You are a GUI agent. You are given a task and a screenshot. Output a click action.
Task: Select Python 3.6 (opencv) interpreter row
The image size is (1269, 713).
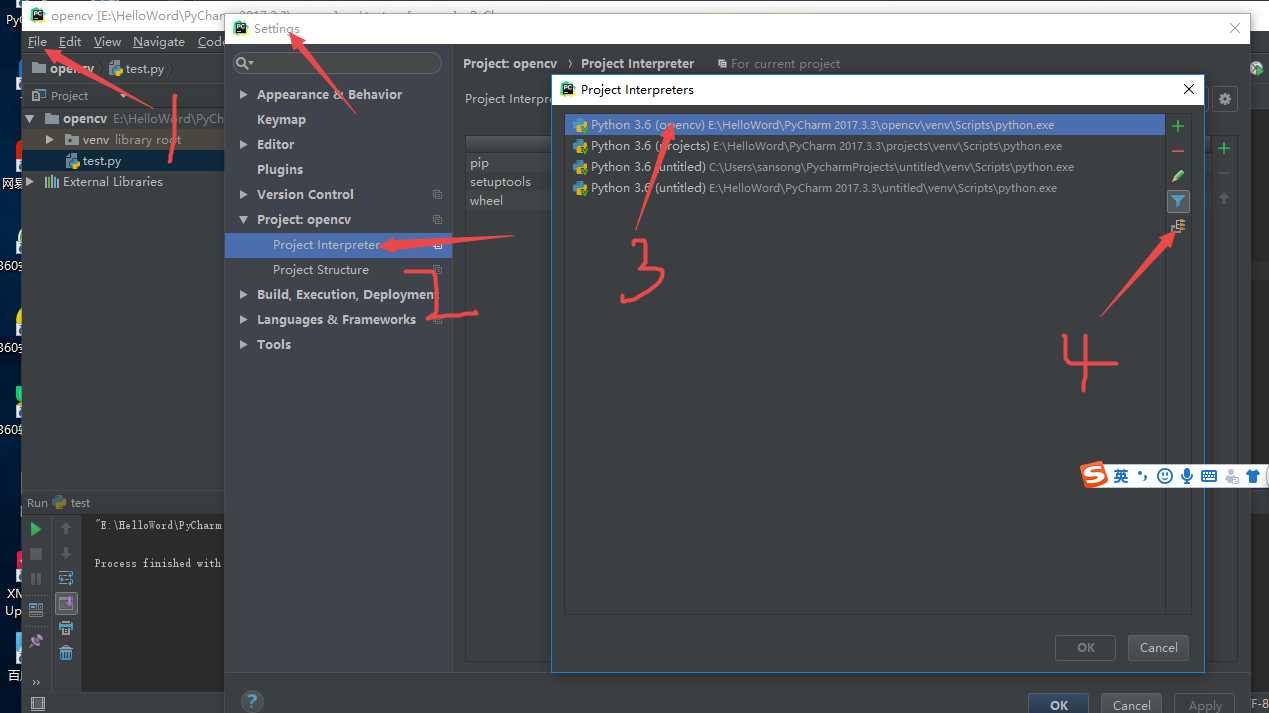(x=865, y=125)
